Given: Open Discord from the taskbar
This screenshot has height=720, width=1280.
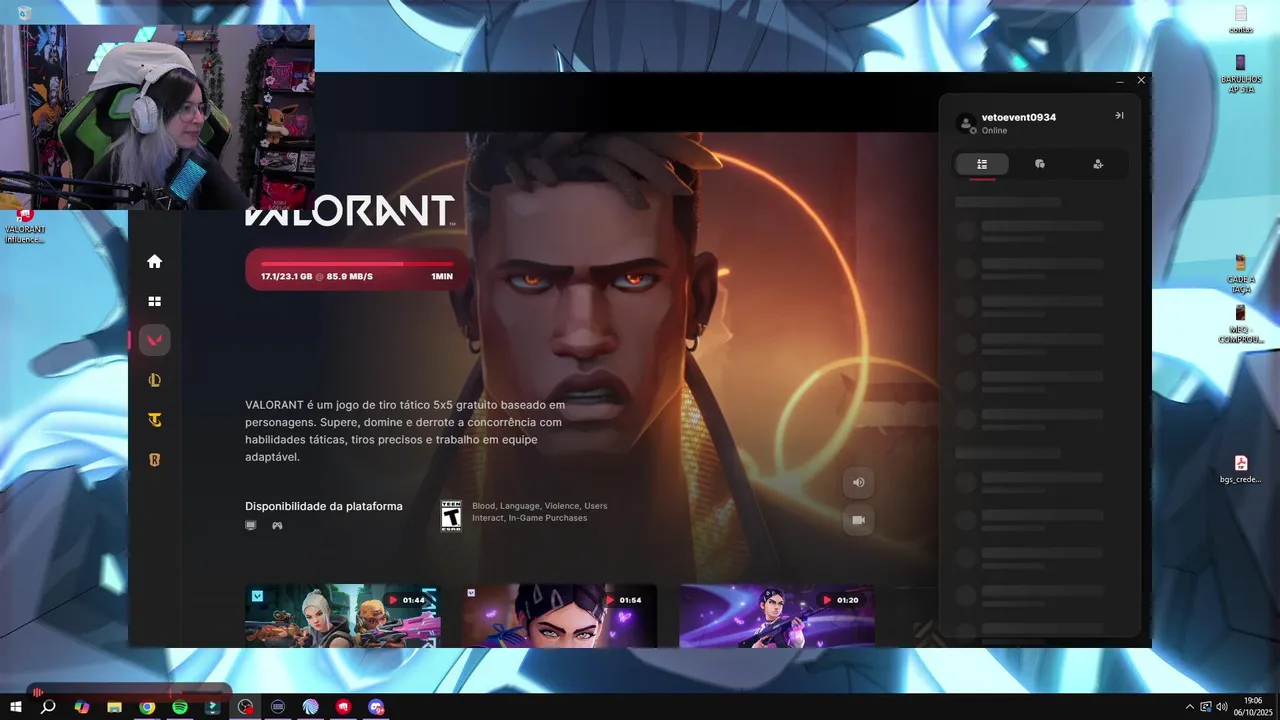Looking at the screenshot, I should (376, 707).
